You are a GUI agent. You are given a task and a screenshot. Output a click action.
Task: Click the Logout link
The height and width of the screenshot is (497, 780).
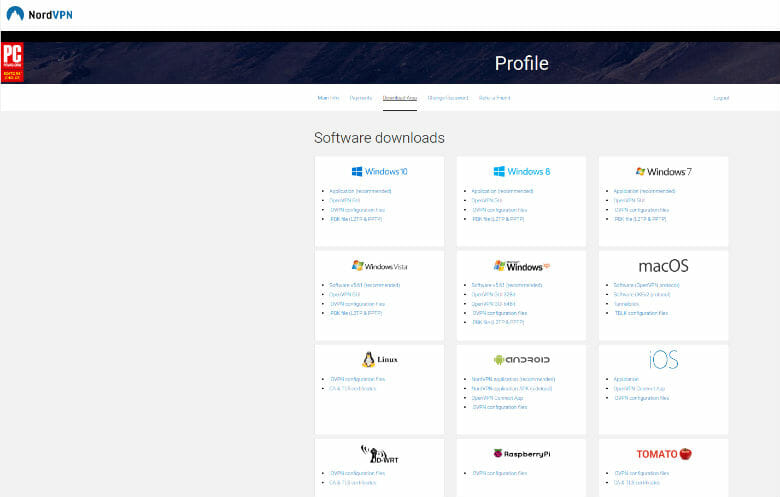point(721,98)
